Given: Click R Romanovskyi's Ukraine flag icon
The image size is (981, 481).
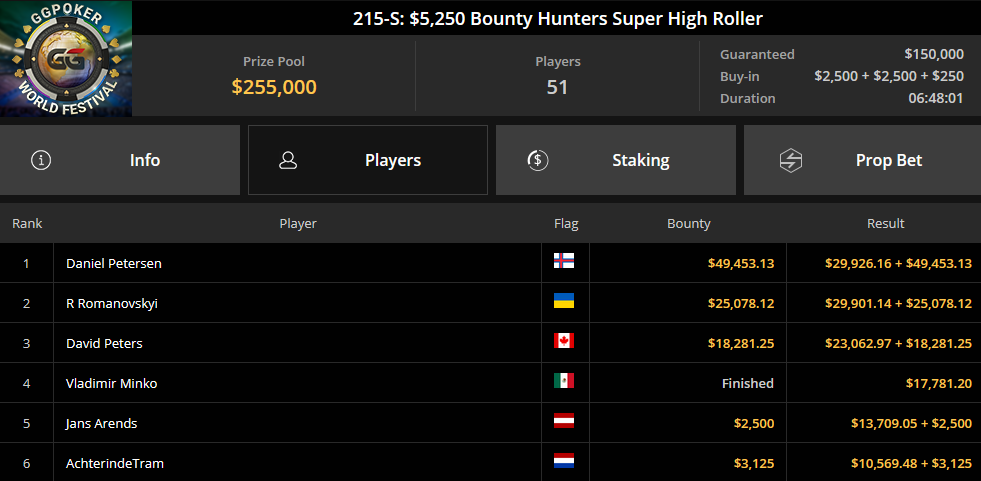Looking at the screenshot, I should (564, 301).
